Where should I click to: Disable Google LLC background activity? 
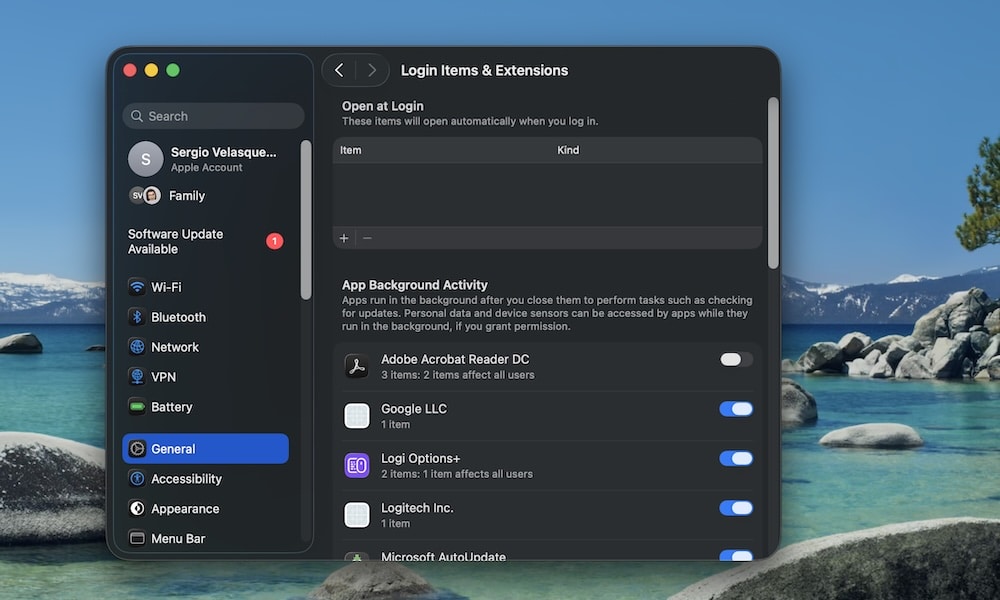coord(737,409)
